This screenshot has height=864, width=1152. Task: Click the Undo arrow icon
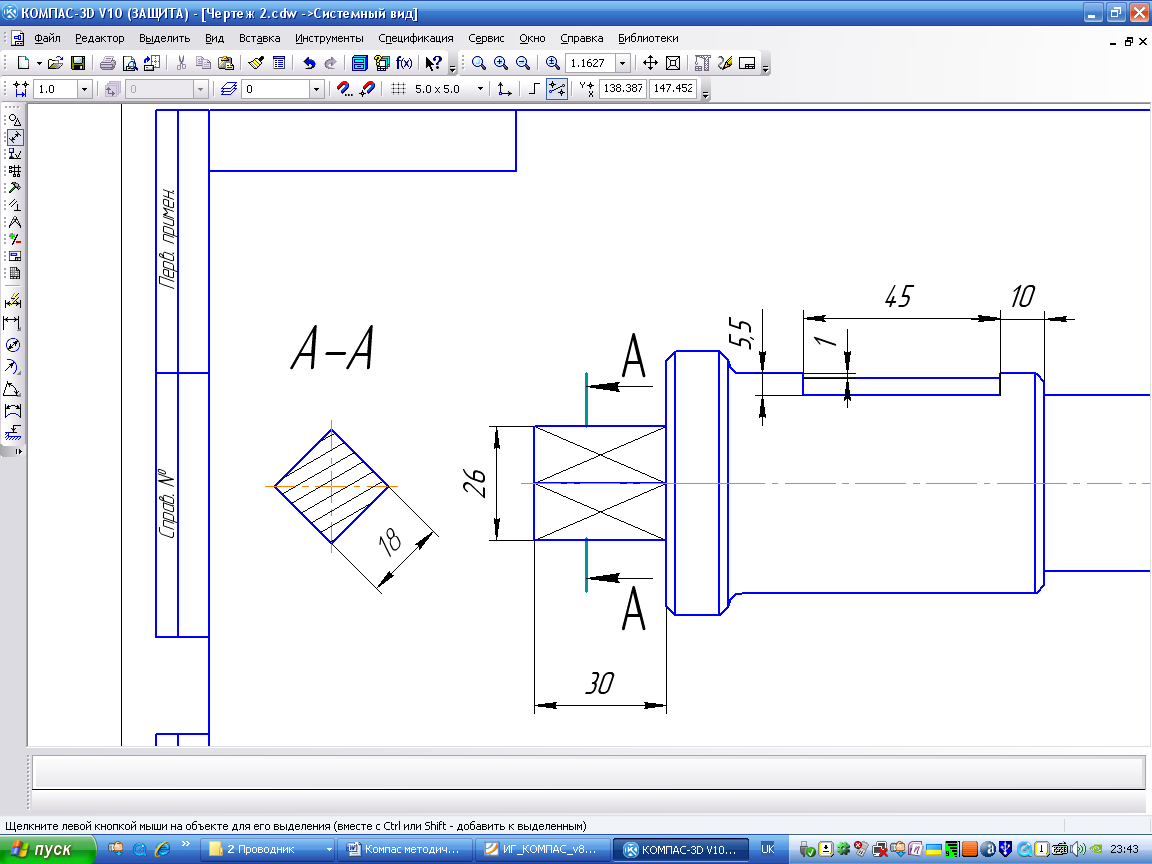[x=309, y=63]
